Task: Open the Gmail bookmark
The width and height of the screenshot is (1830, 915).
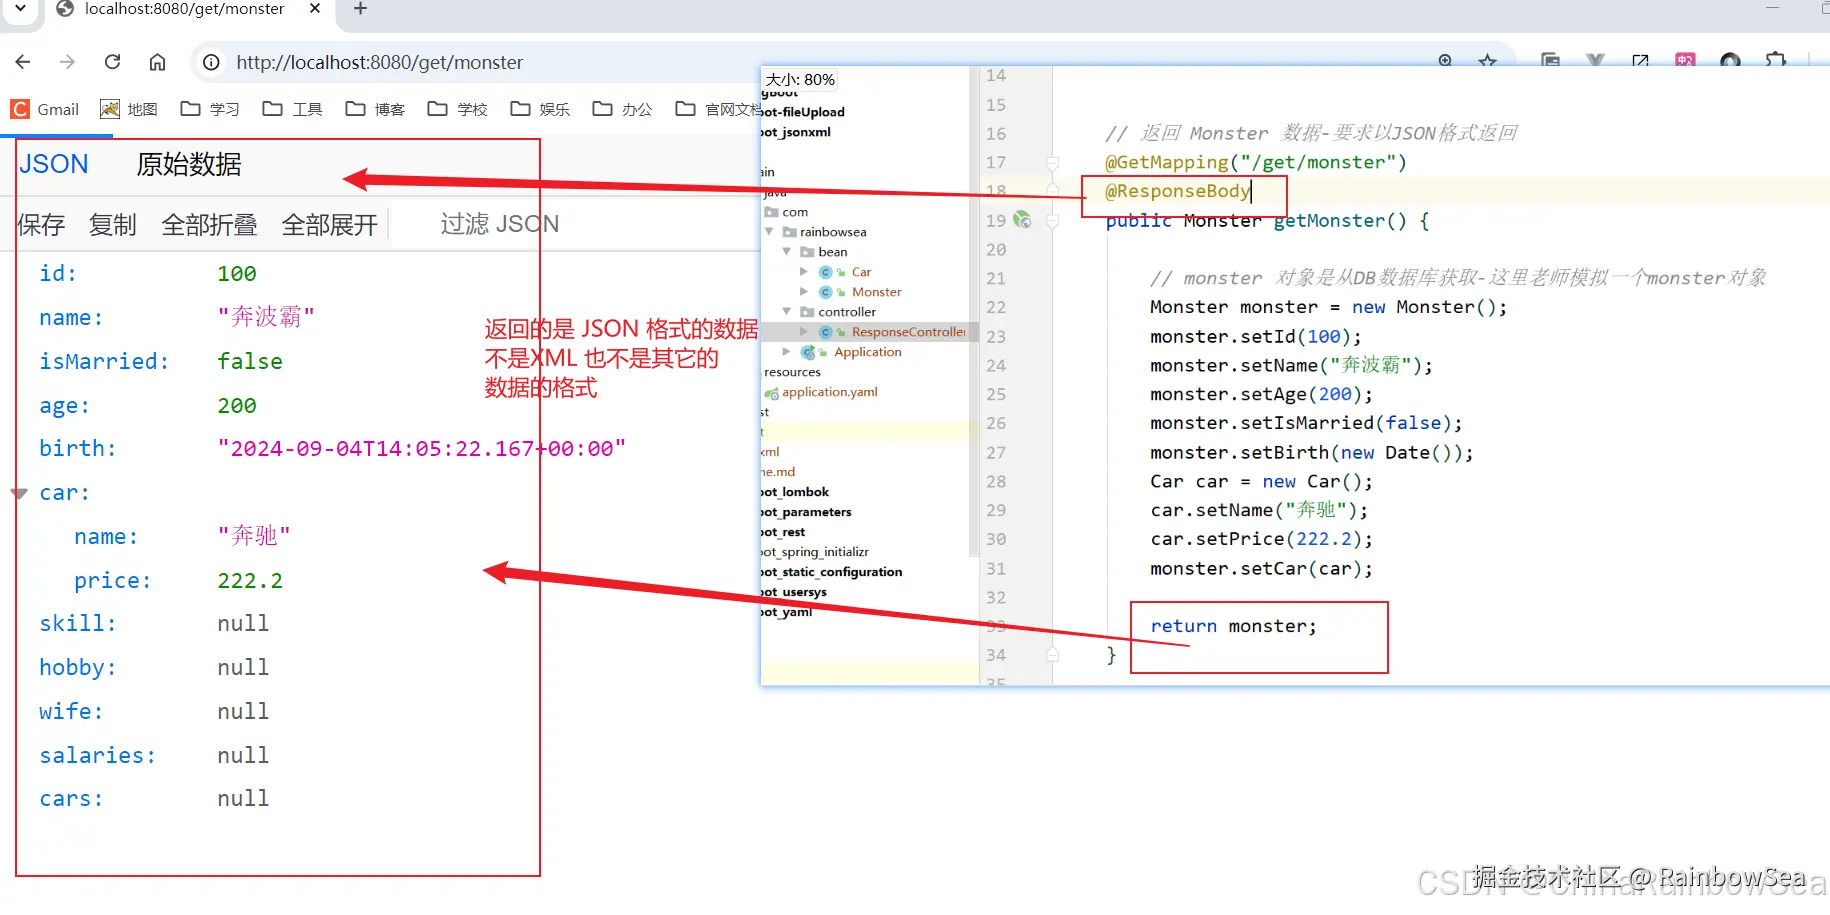Action: [x=45, y=109]
